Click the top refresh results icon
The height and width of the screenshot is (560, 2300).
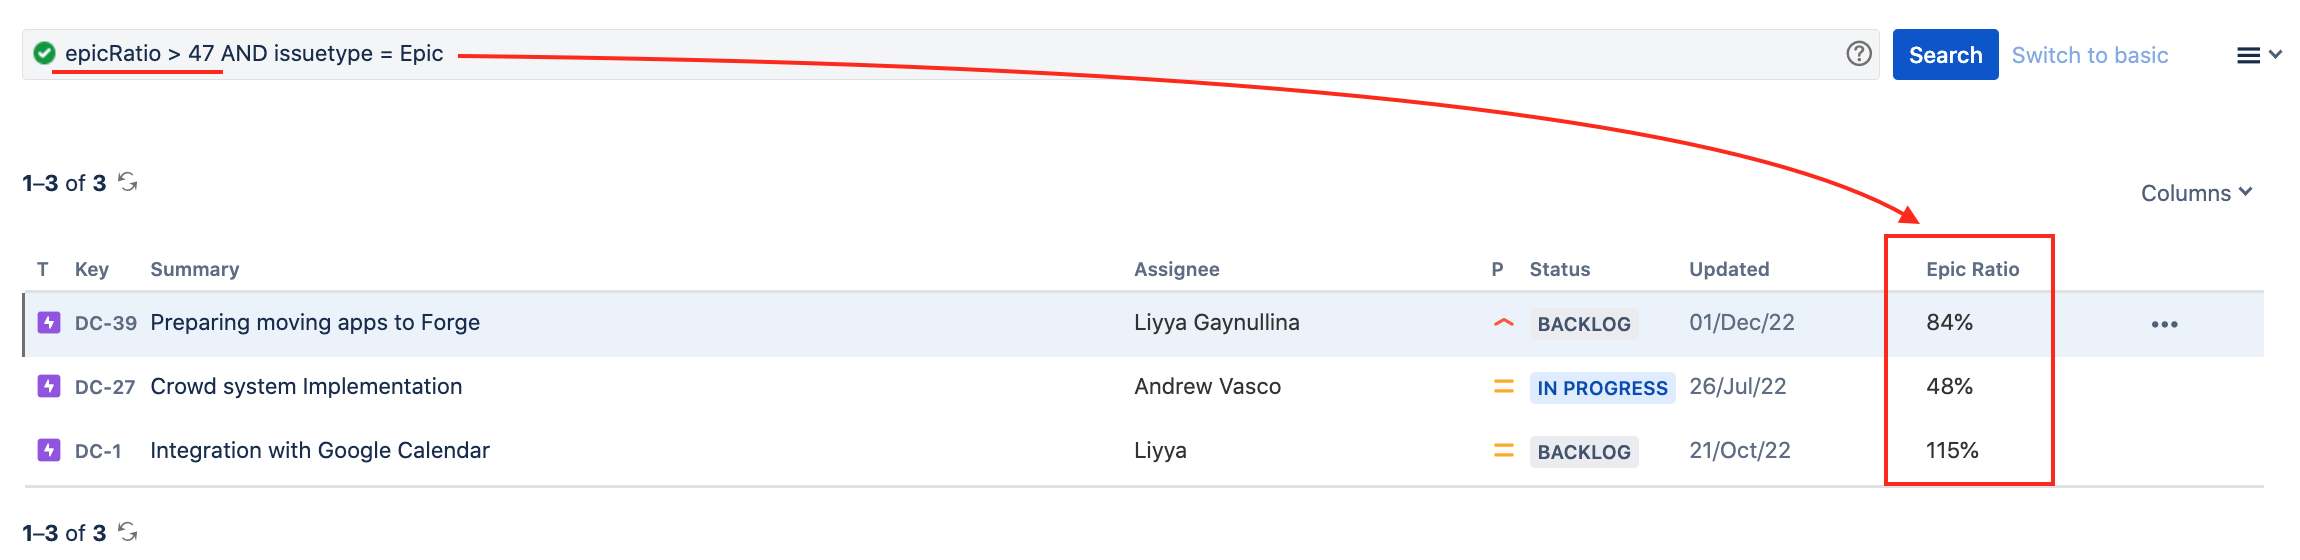coord(128,182)
